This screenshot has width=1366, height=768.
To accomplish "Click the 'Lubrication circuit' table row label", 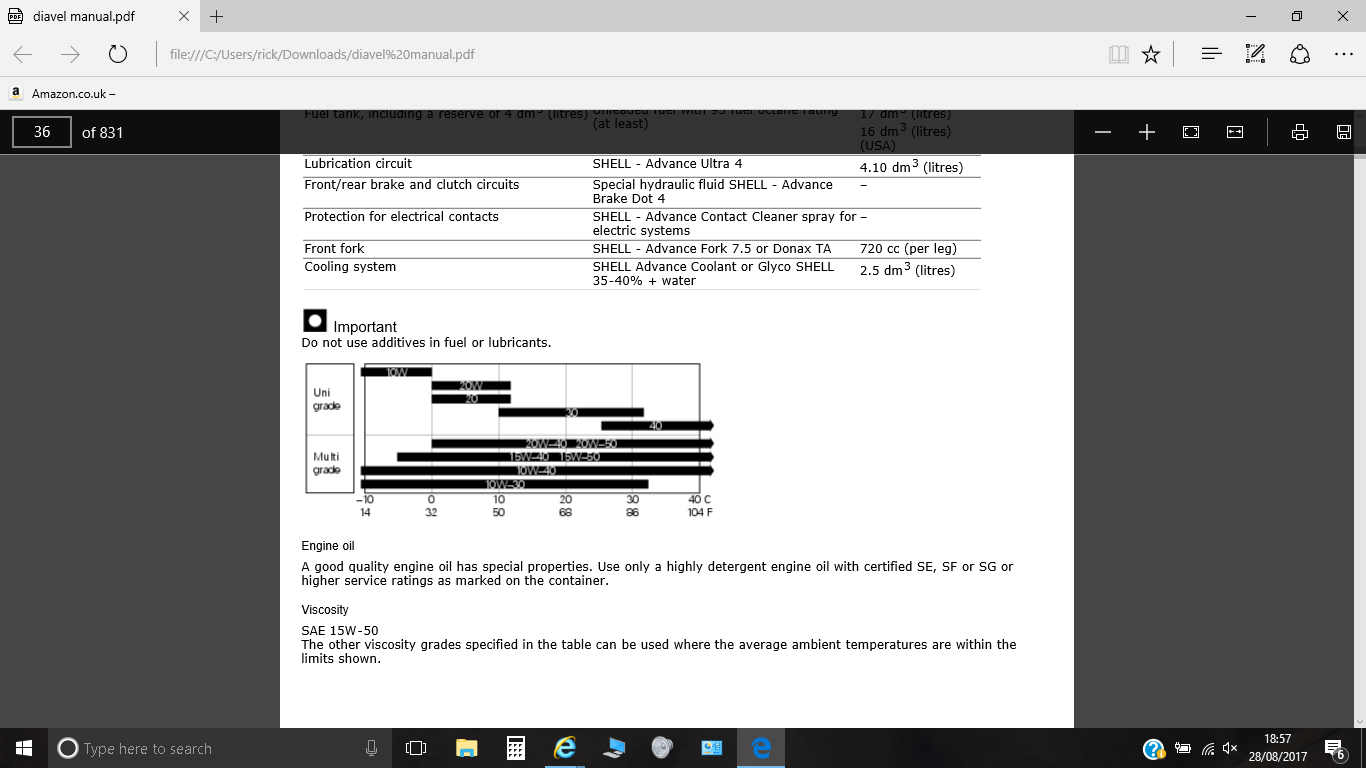I will [358, 164].
